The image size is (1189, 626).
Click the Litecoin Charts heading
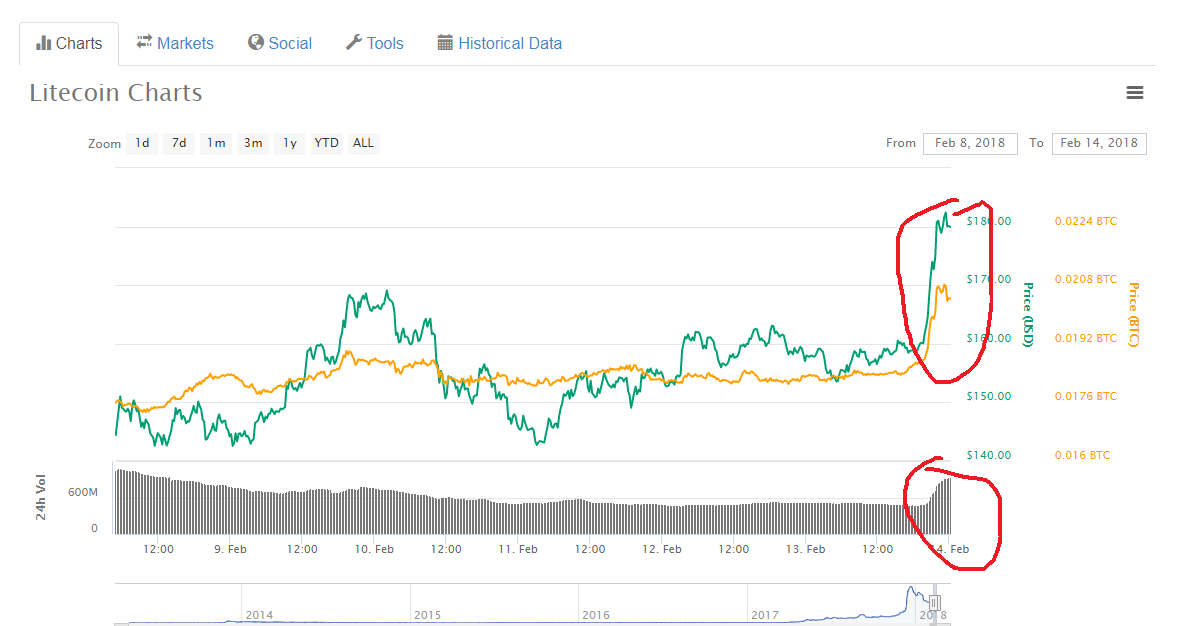coord(116,92)
